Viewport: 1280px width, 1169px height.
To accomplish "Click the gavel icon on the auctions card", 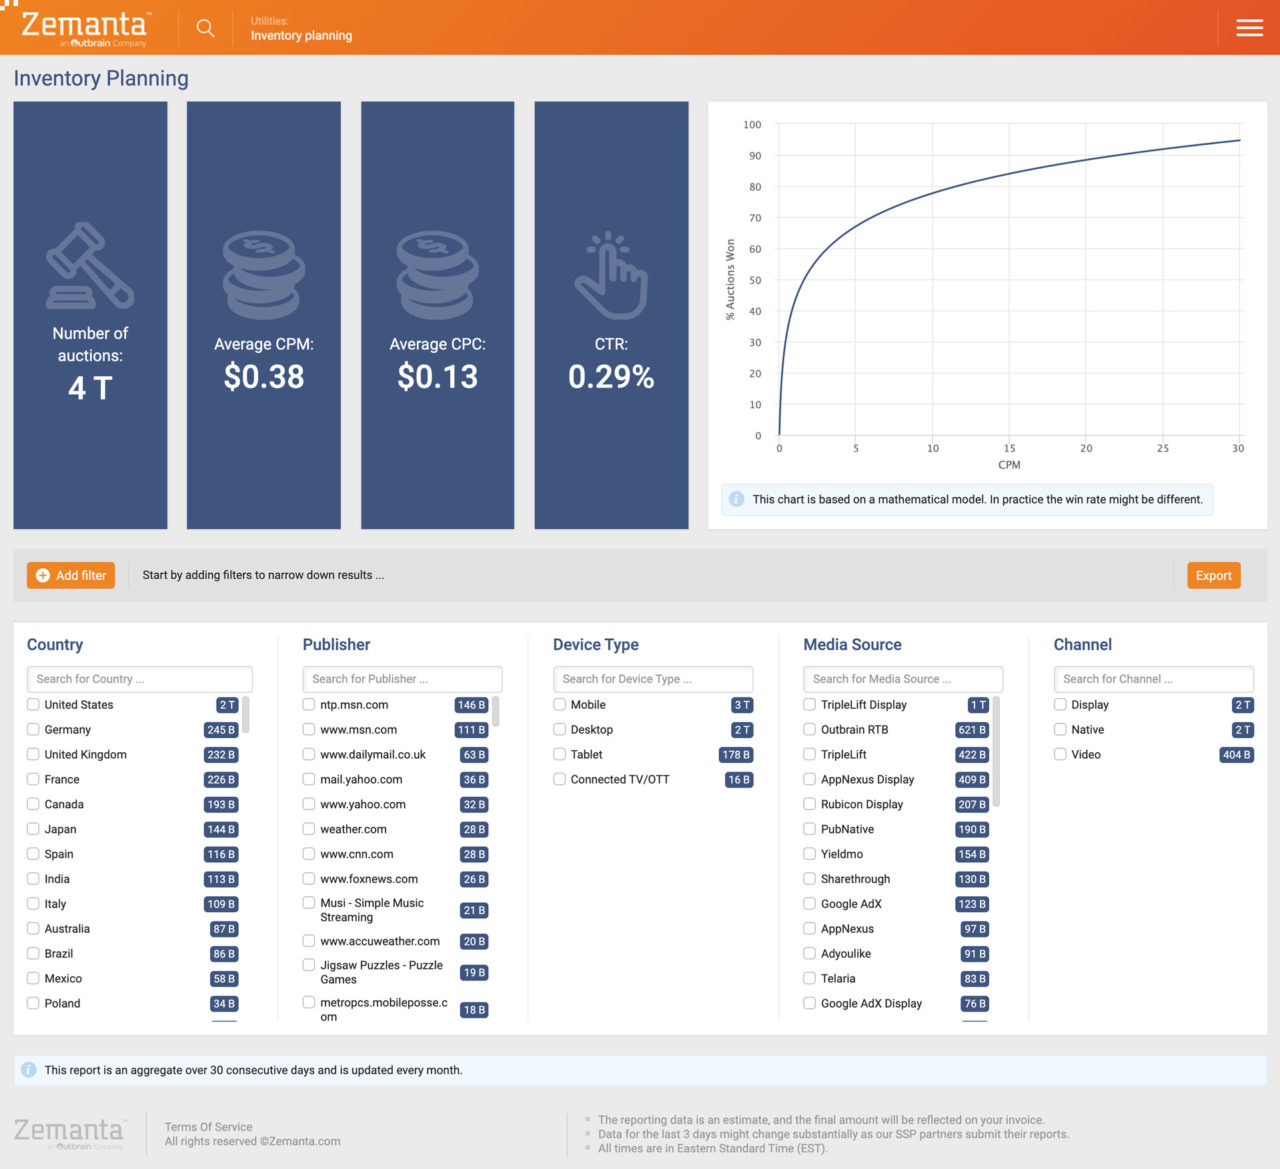I will (x=90, y=270).
